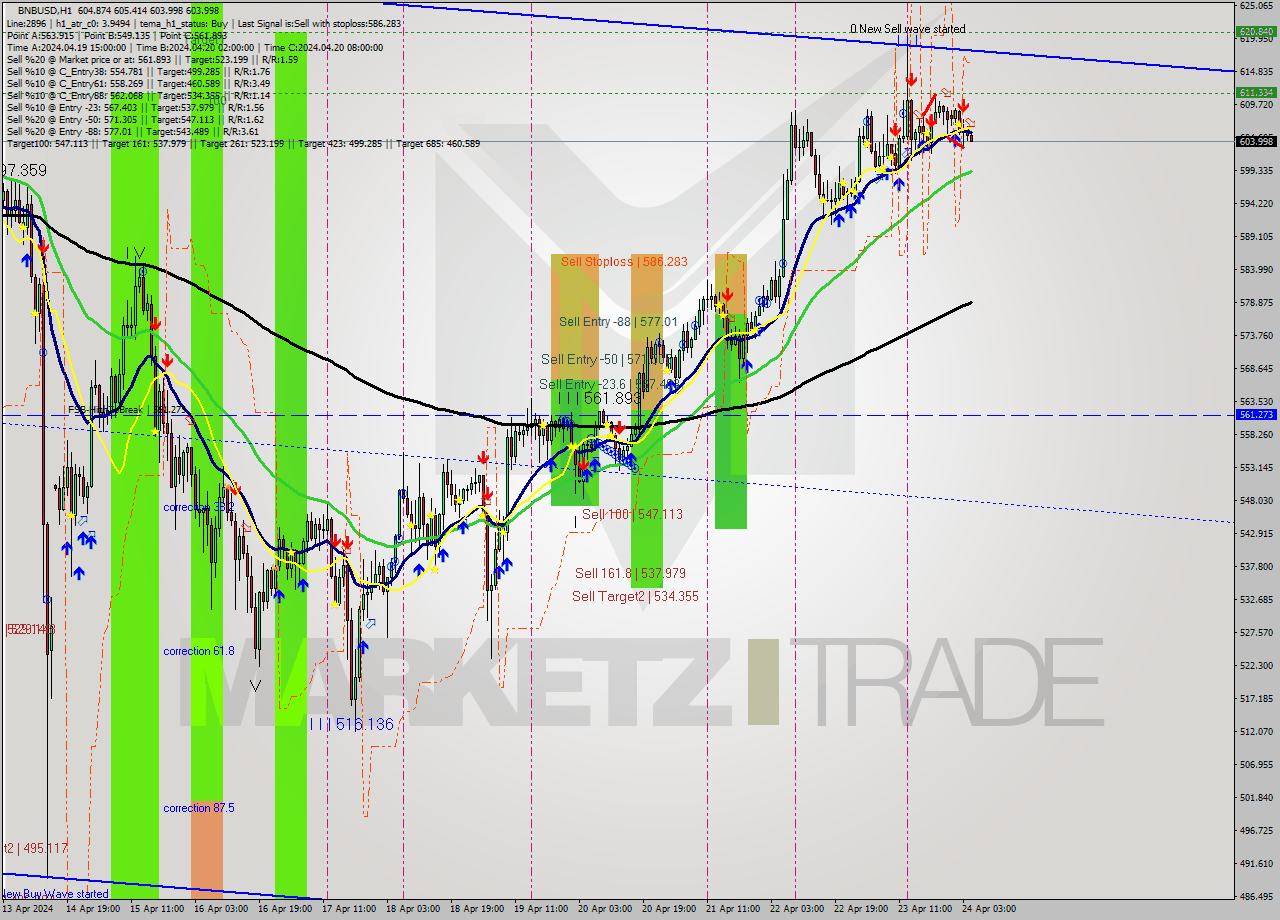Click the 568.645 price axis value

click(1256, 368)
